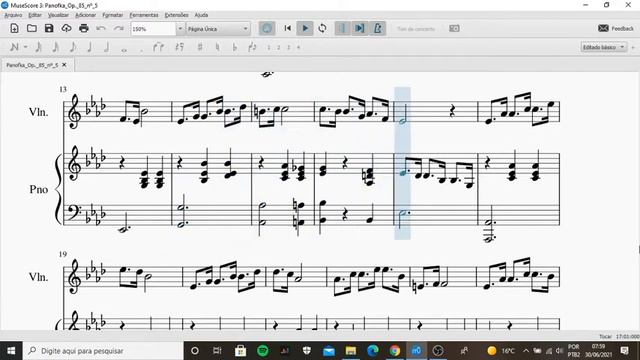Click the Play button in toolbar
The width and height of the screenshot is (640, 360).
coord(305,28)
